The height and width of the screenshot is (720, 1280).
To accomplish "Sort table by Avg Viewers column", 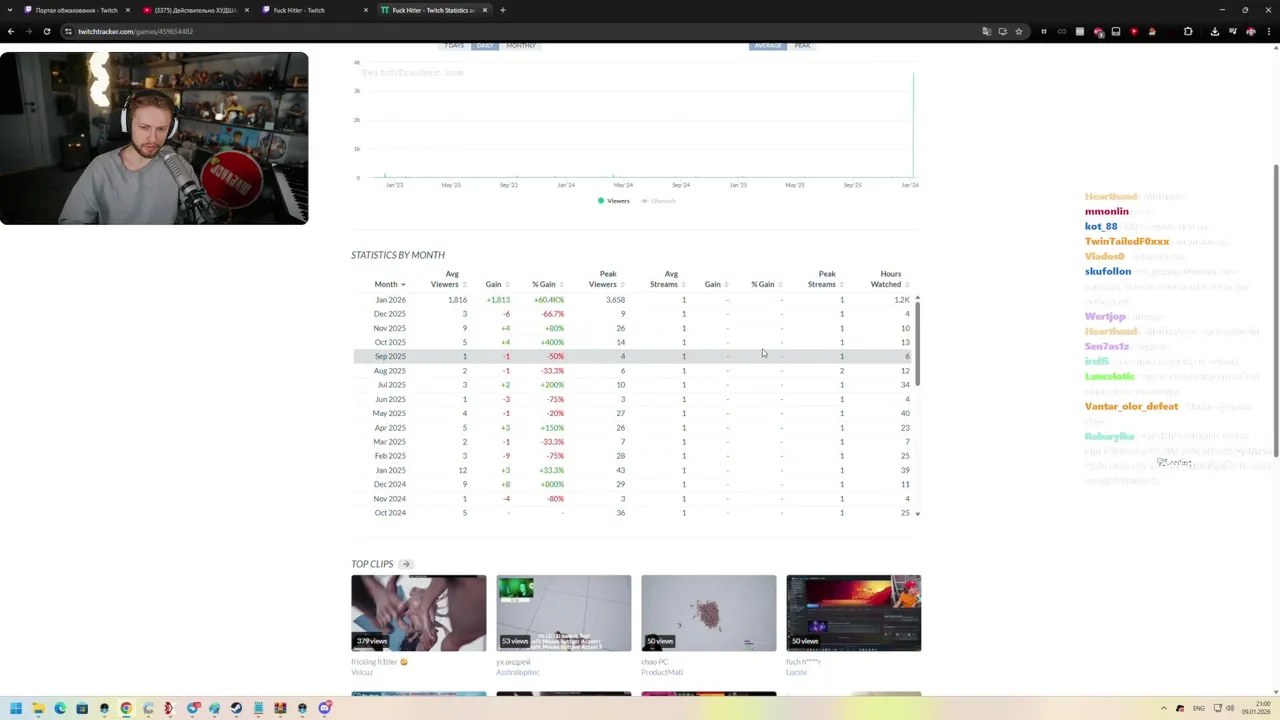I will click(x=448, y=279).
